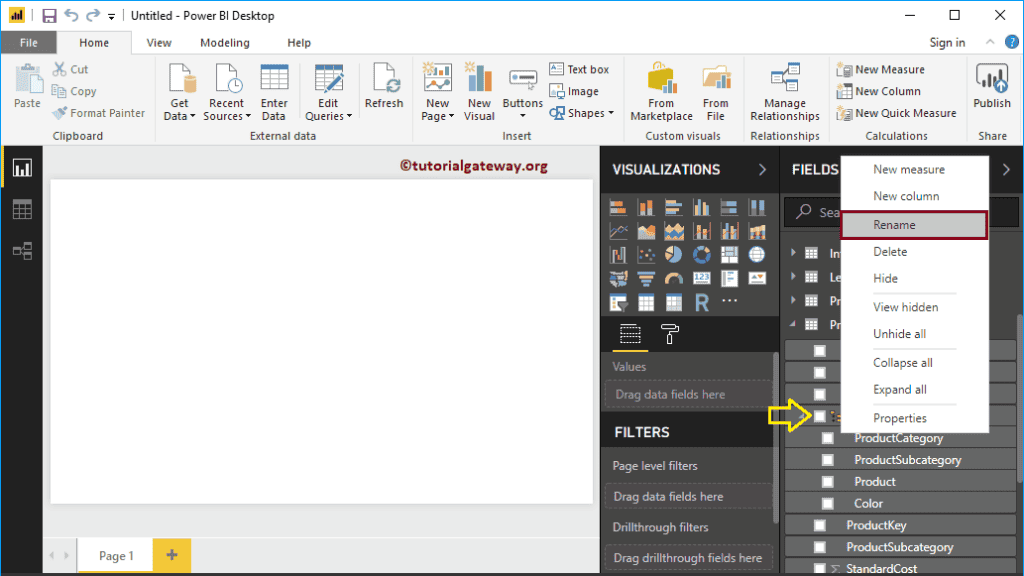Check the Color field checkbox
The image size is (1024, 576).
(x=827, y=504)
